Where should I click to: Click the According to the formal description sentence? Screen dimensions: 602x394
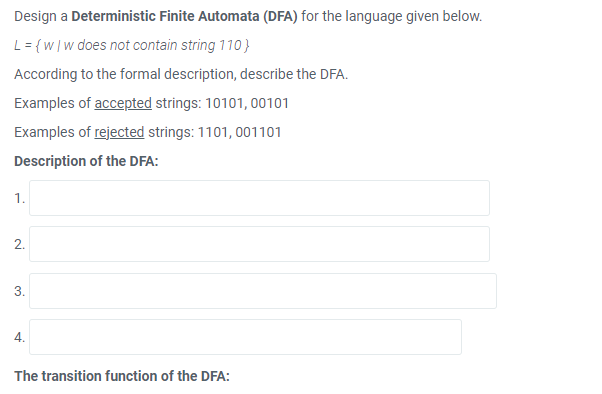coord(181,74)
